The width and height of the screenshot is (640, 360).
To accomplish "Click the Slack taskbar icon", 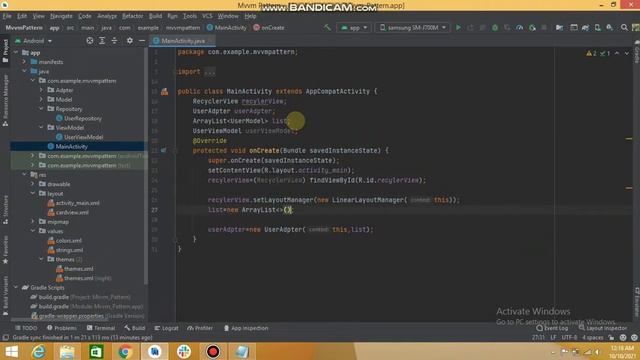I will [184, 351].
